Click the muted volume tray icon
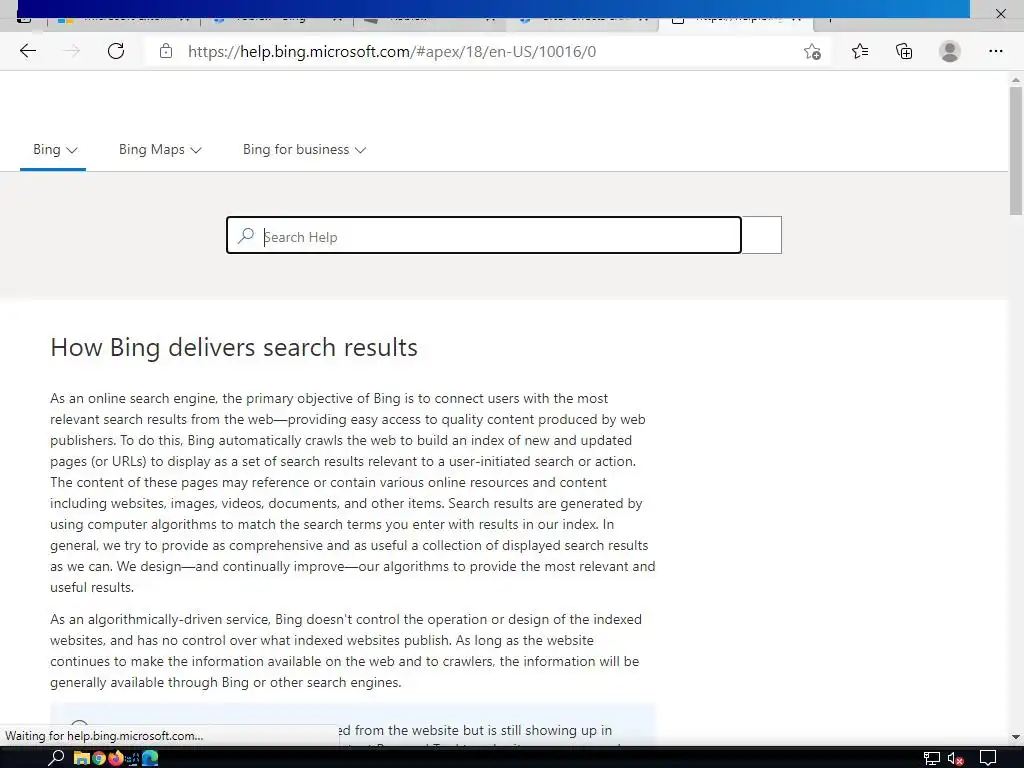 pos(956,758)
